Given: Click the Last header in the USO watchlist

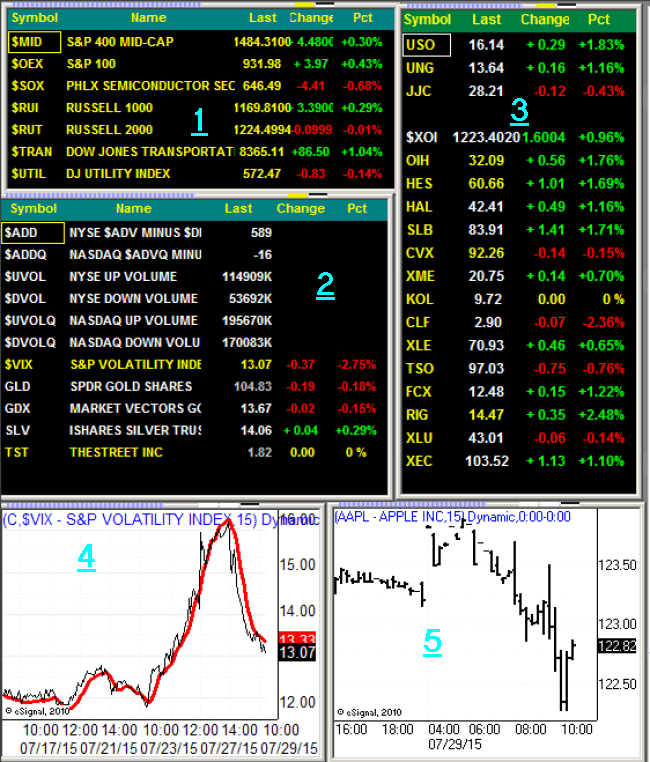Looking at the screenshot, I should [x=486, y=19].
